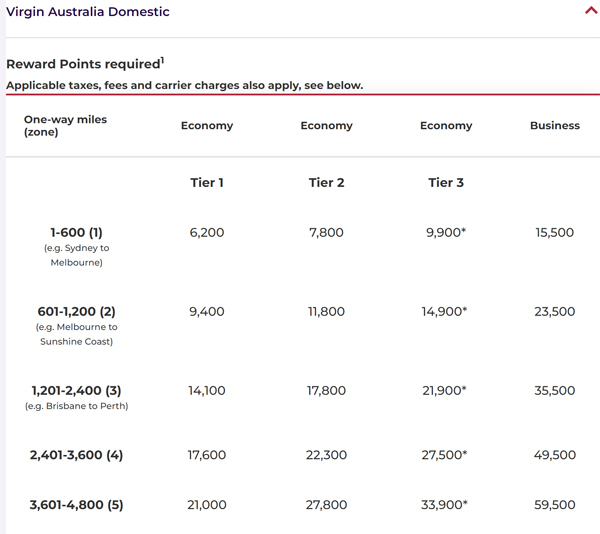Select the Tier 2 label
The height and width of the screenshot is (534, 600).
pos(326,182)
